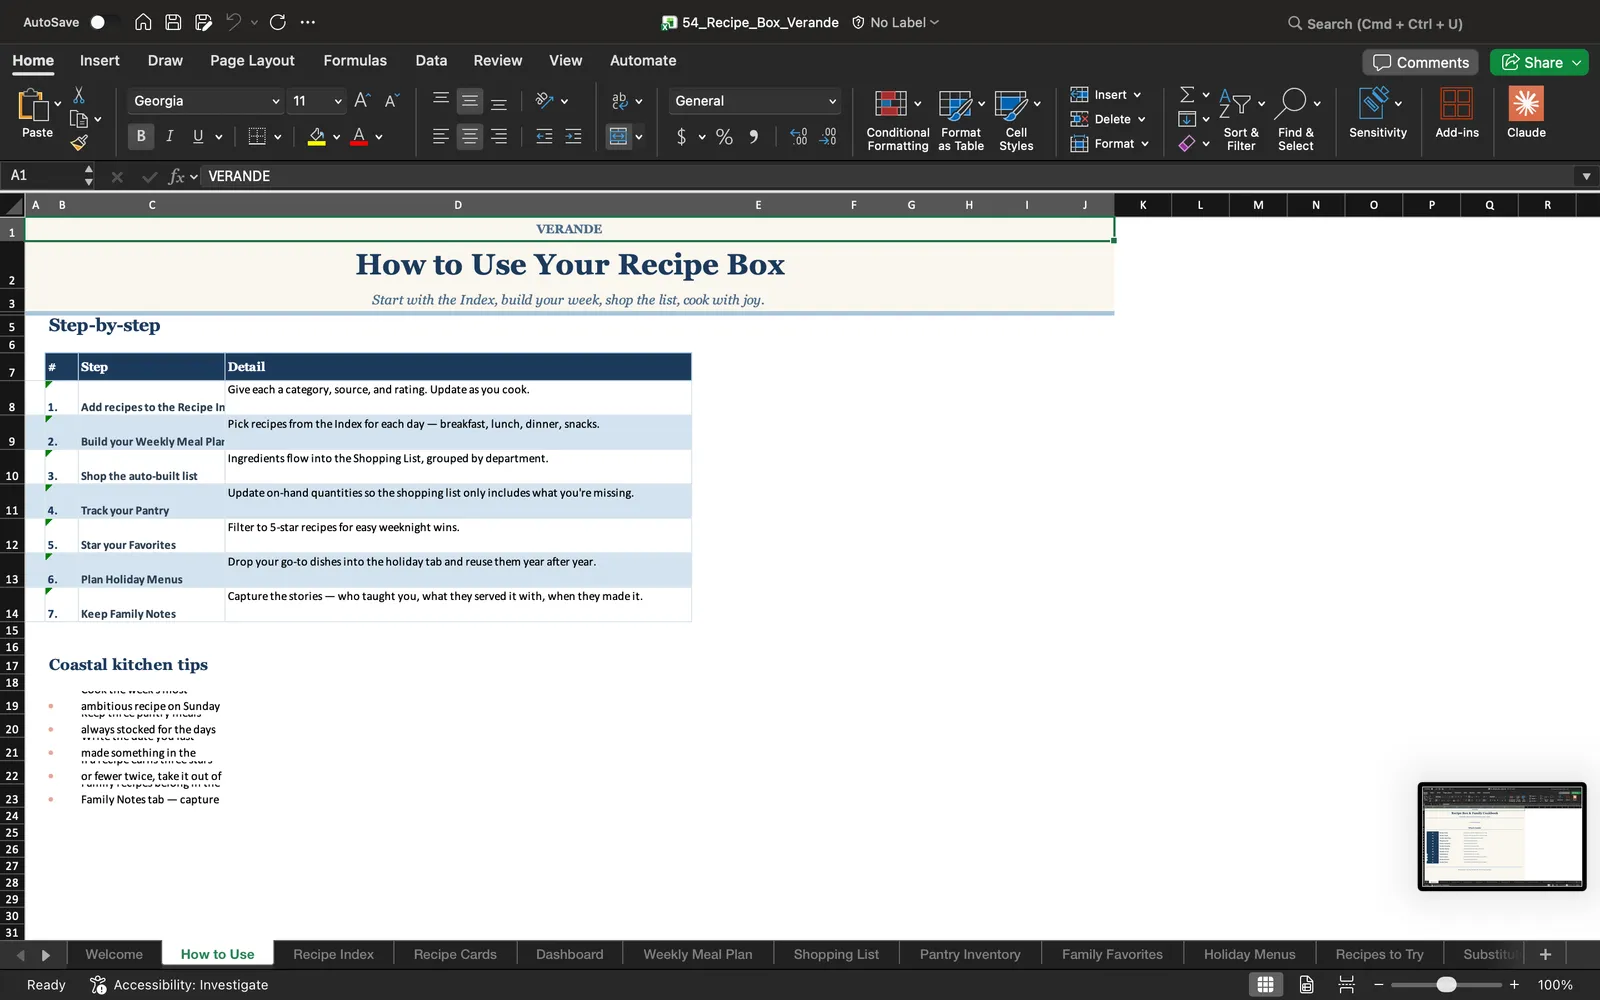Click the Copy icon
The image size is (1600, 1000).
coord(79,119)
